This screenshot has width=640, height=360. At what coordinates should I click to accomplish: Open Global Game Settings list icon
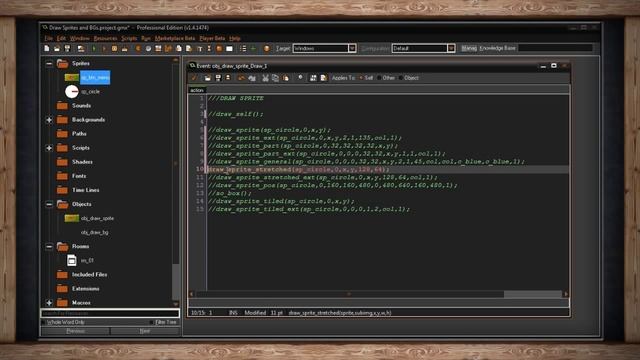point(243,49)
